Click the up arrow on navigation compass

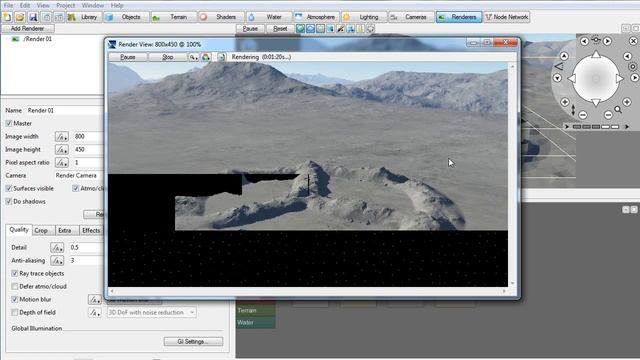(596, 54)
